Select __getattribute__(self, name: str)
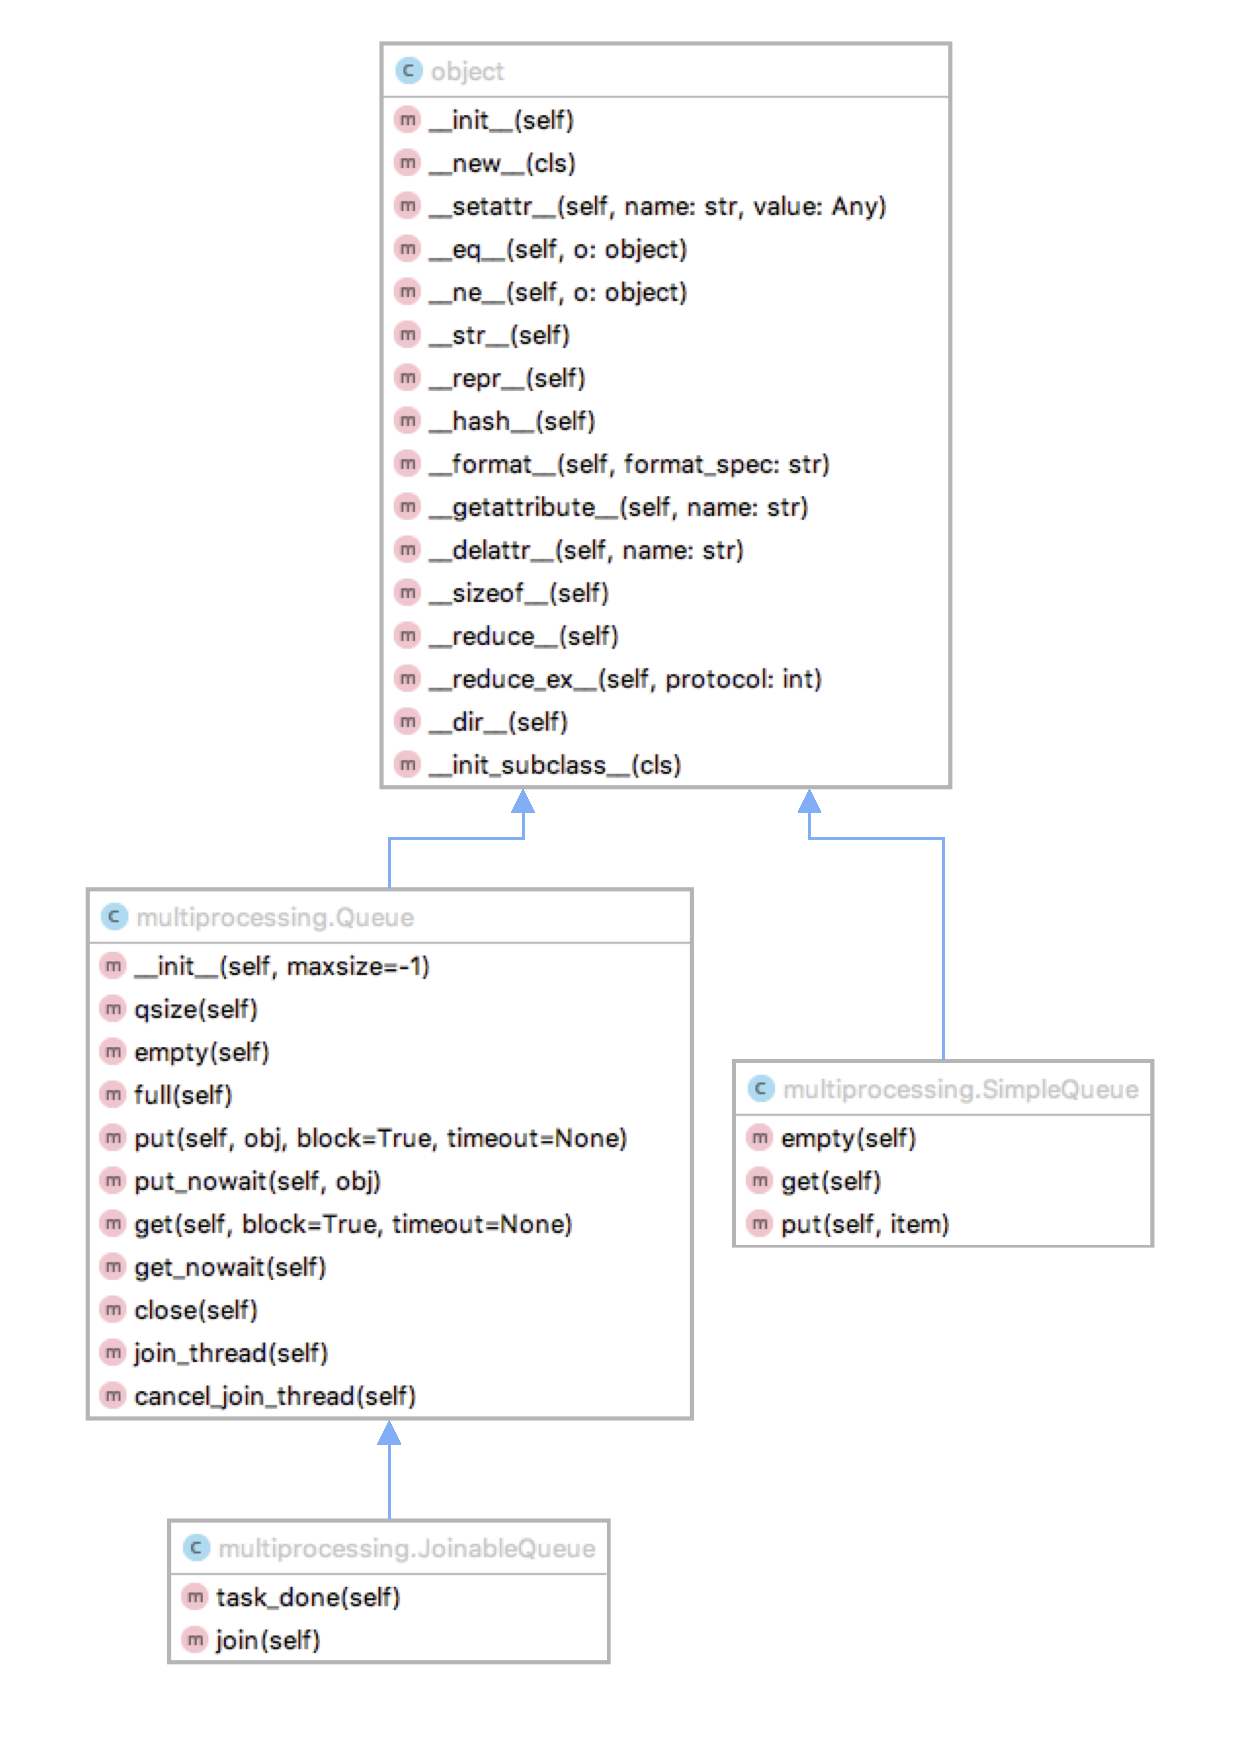1239x1754 pixels. [x=619, y=507]
